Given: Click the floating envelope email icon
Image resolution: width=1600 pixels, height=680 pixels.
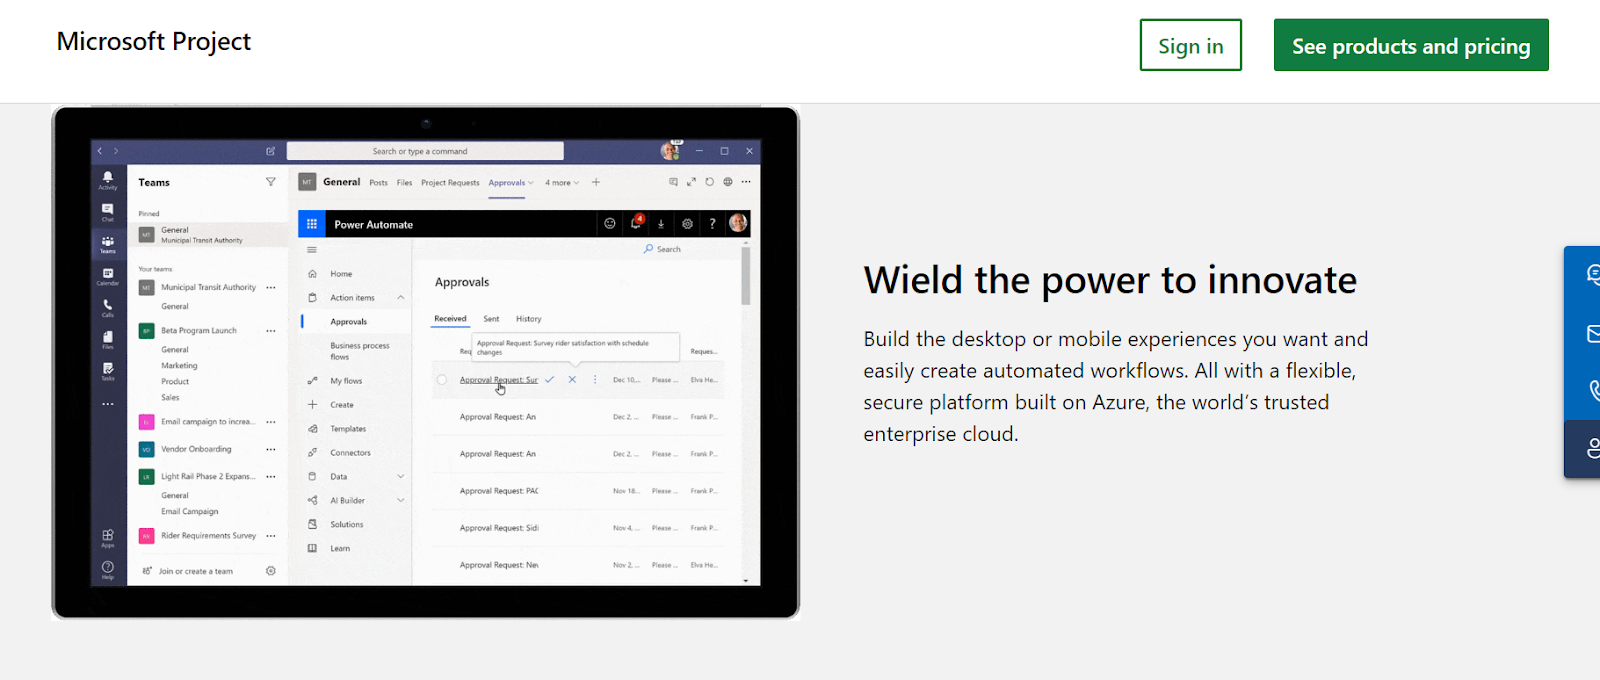Looking at the screenshot, I should click(1591, 333).
